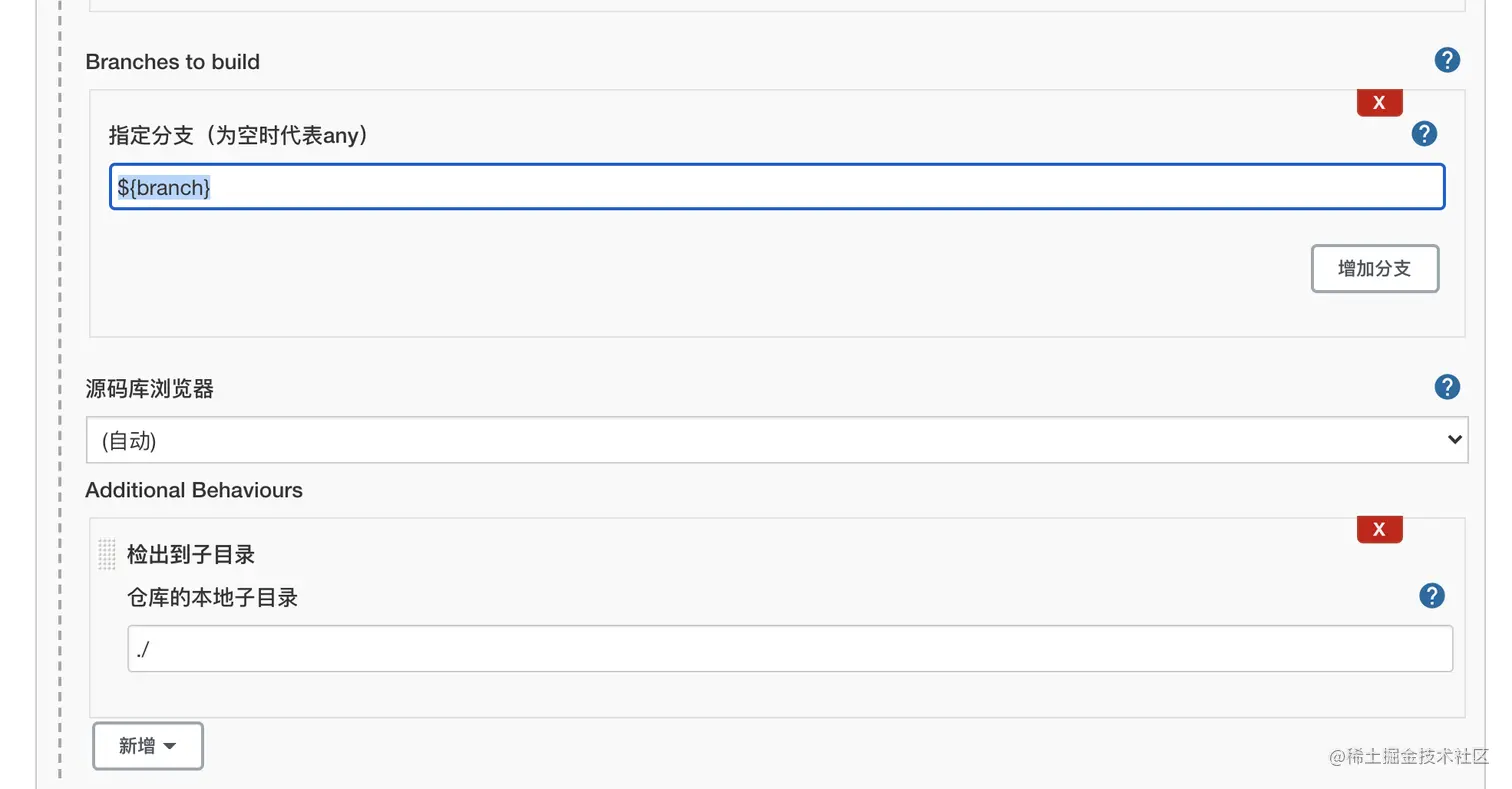Screen dimensions: 1512x789
Task: Click the 检出到子目录 section title
Action: 190,554
